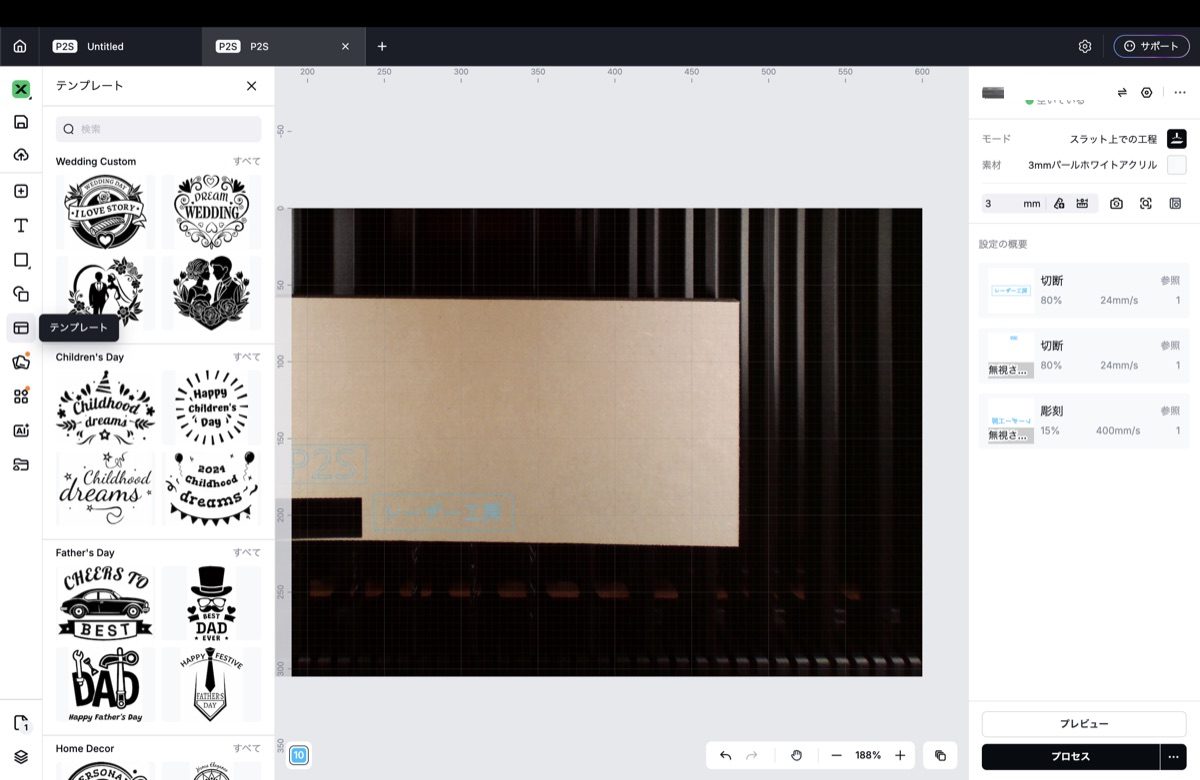Focus the template search field

pyautogui.click(x=158, y=129)
